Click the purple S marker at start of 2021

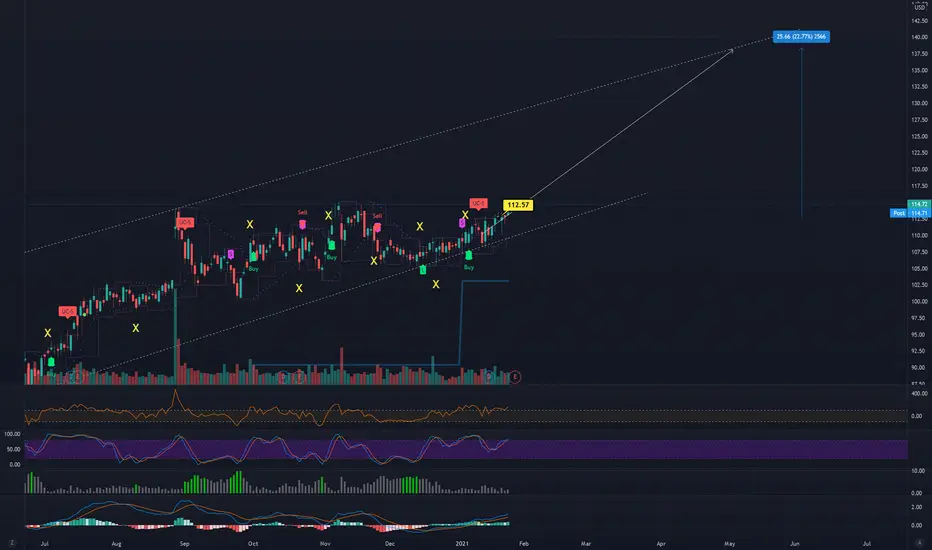click(462, 223)
